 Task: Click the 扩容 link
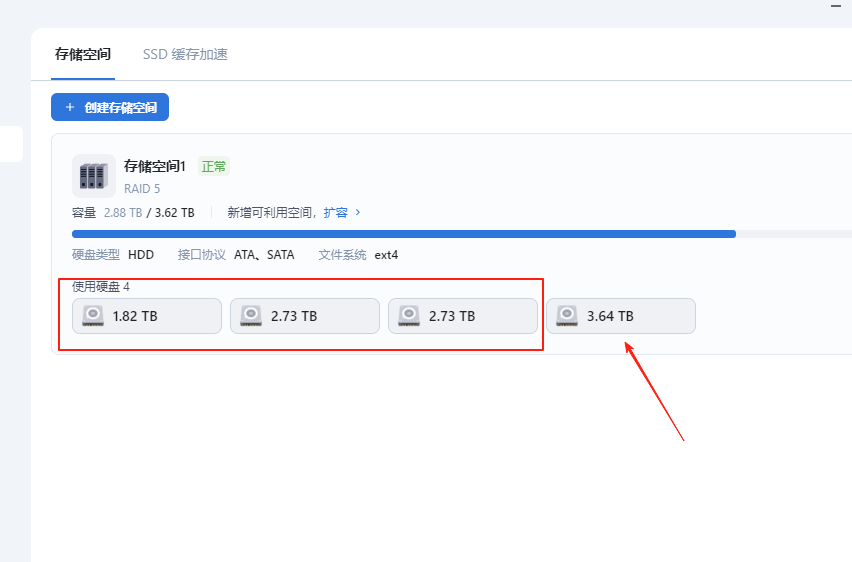coord(335,213)
